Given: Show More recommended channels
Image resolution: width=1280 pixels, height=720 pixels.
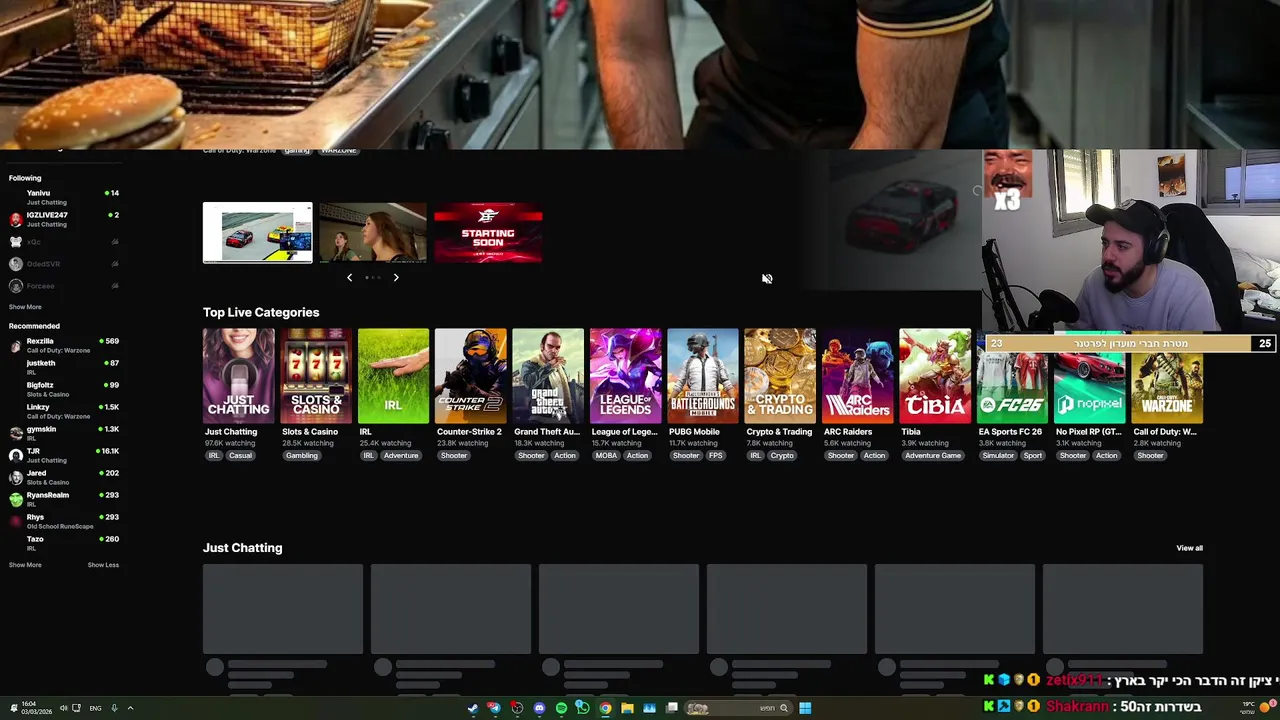Looking at the screenshot, I should tap(25, 565).
